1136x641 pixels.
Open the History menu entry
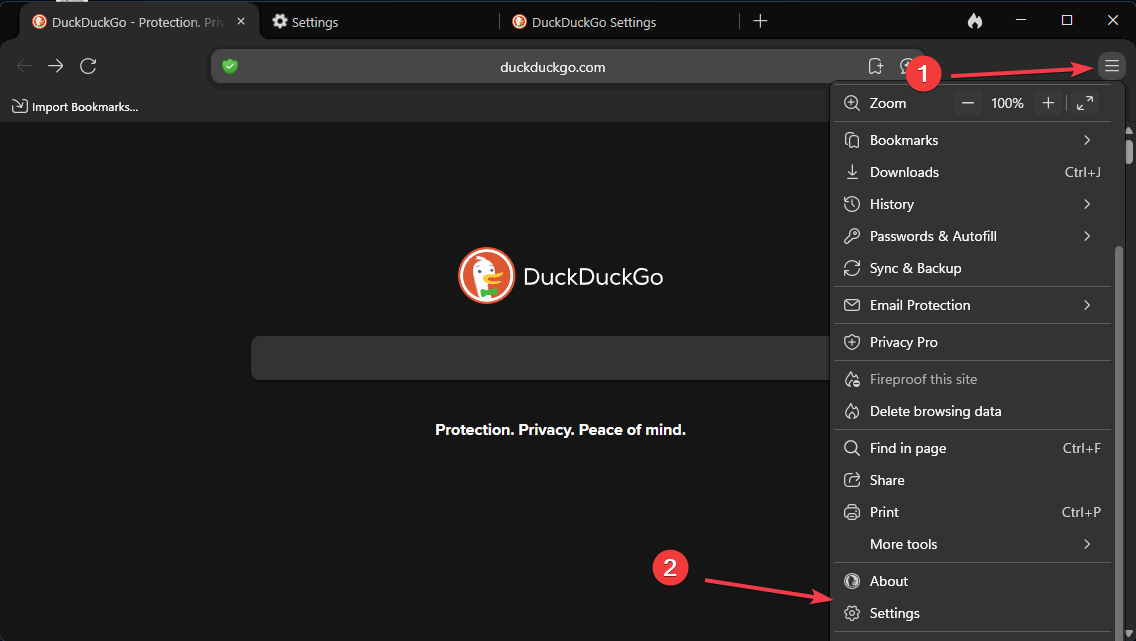(x=972, y=204)
